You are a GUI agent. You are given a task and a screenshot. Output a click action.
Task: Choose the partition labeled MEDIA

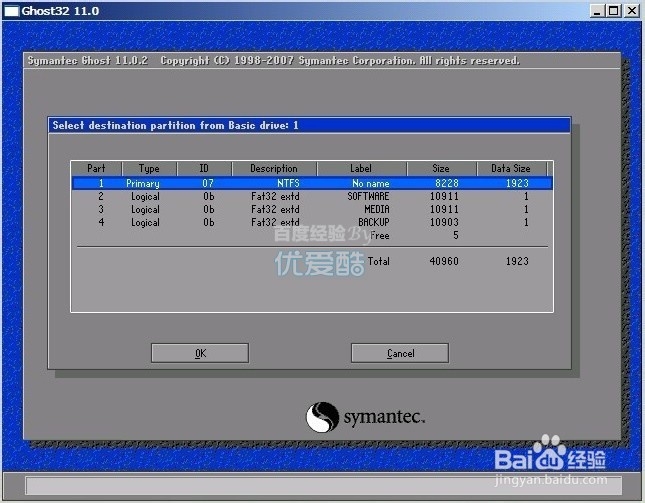pyautogui.click(x=312, y=209)
